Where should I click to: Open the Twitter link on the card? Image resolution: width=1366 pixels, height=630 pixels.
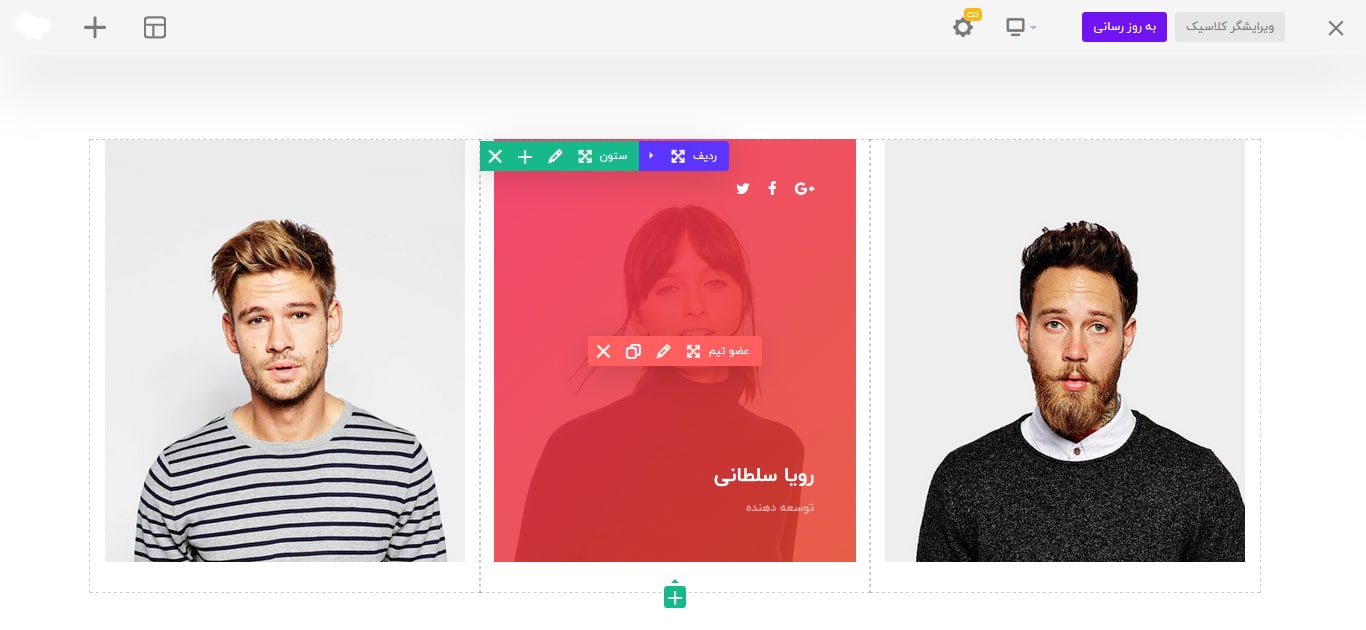(742, 188)
